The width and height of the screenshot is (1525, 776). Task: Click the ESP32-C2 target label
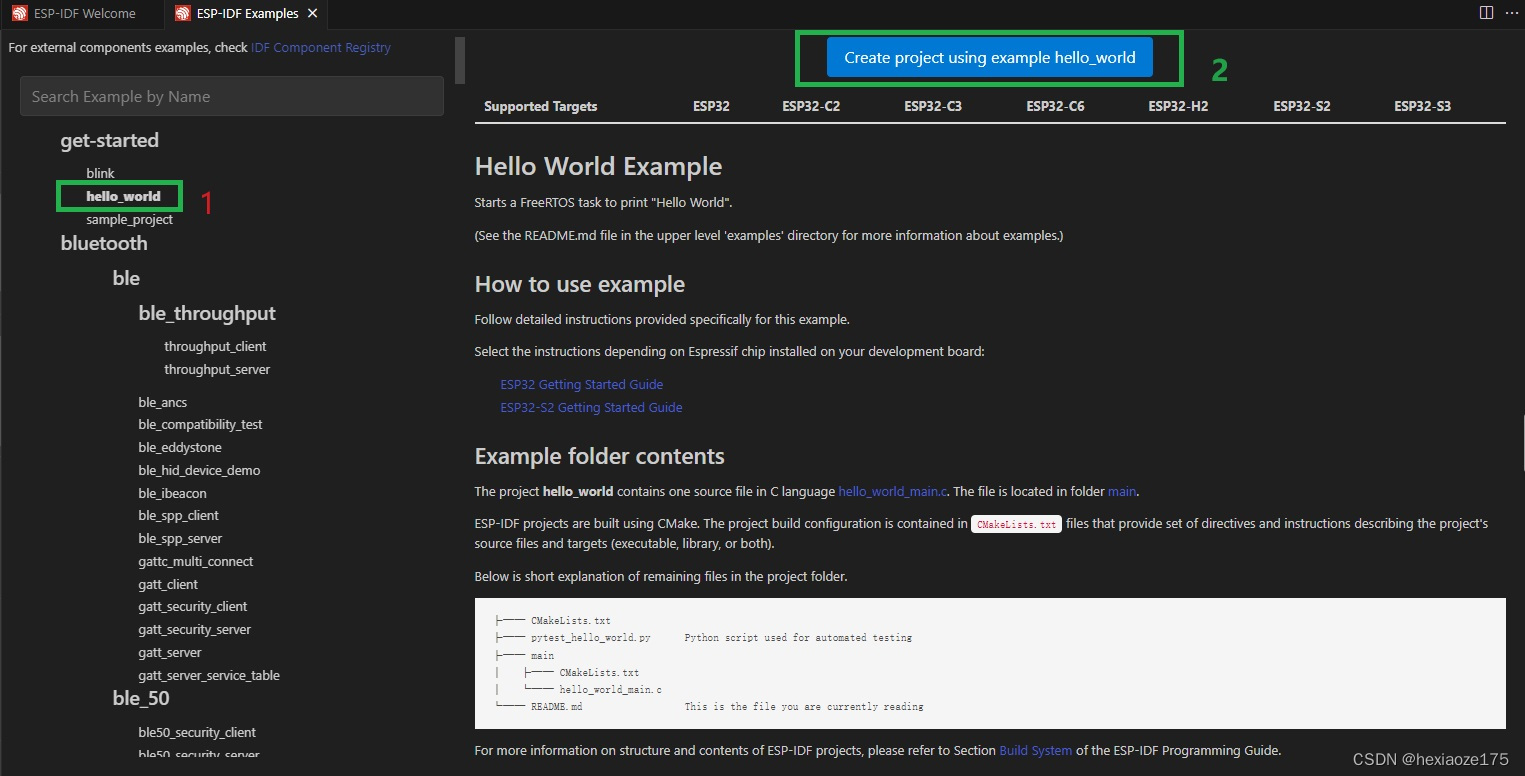pos(811,106)
